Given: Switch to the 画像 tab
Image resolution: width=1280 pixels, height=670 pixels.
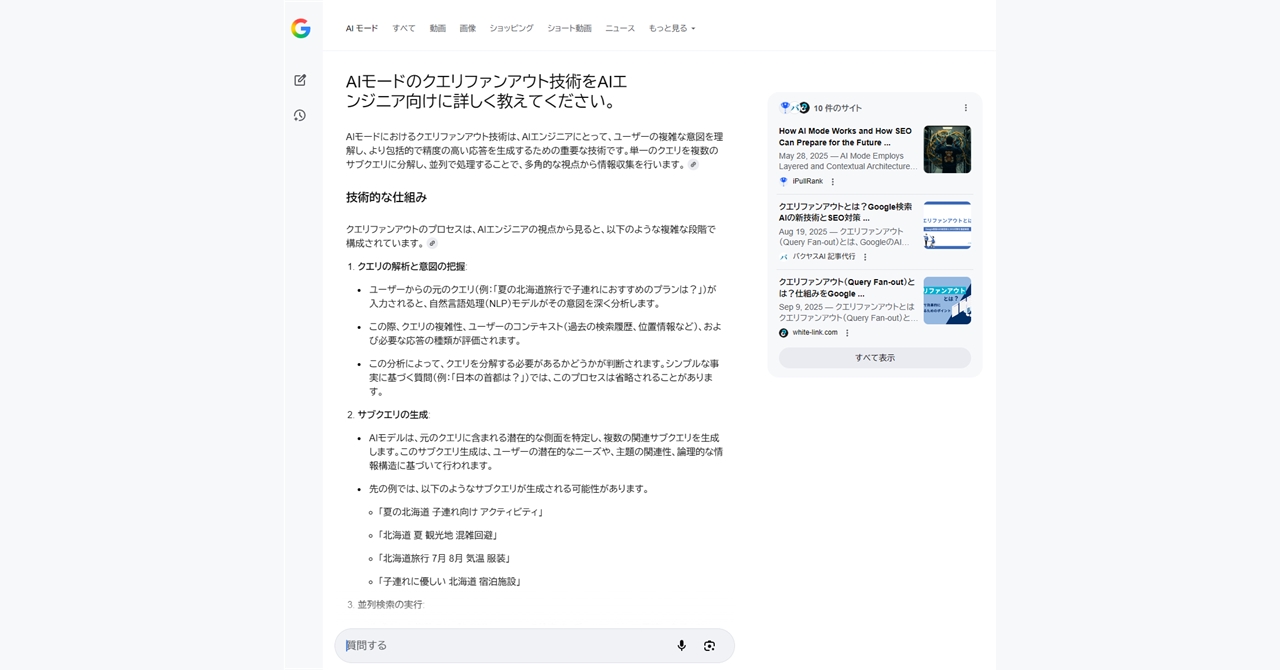Looking at the screenshot, I should point(467,28).
